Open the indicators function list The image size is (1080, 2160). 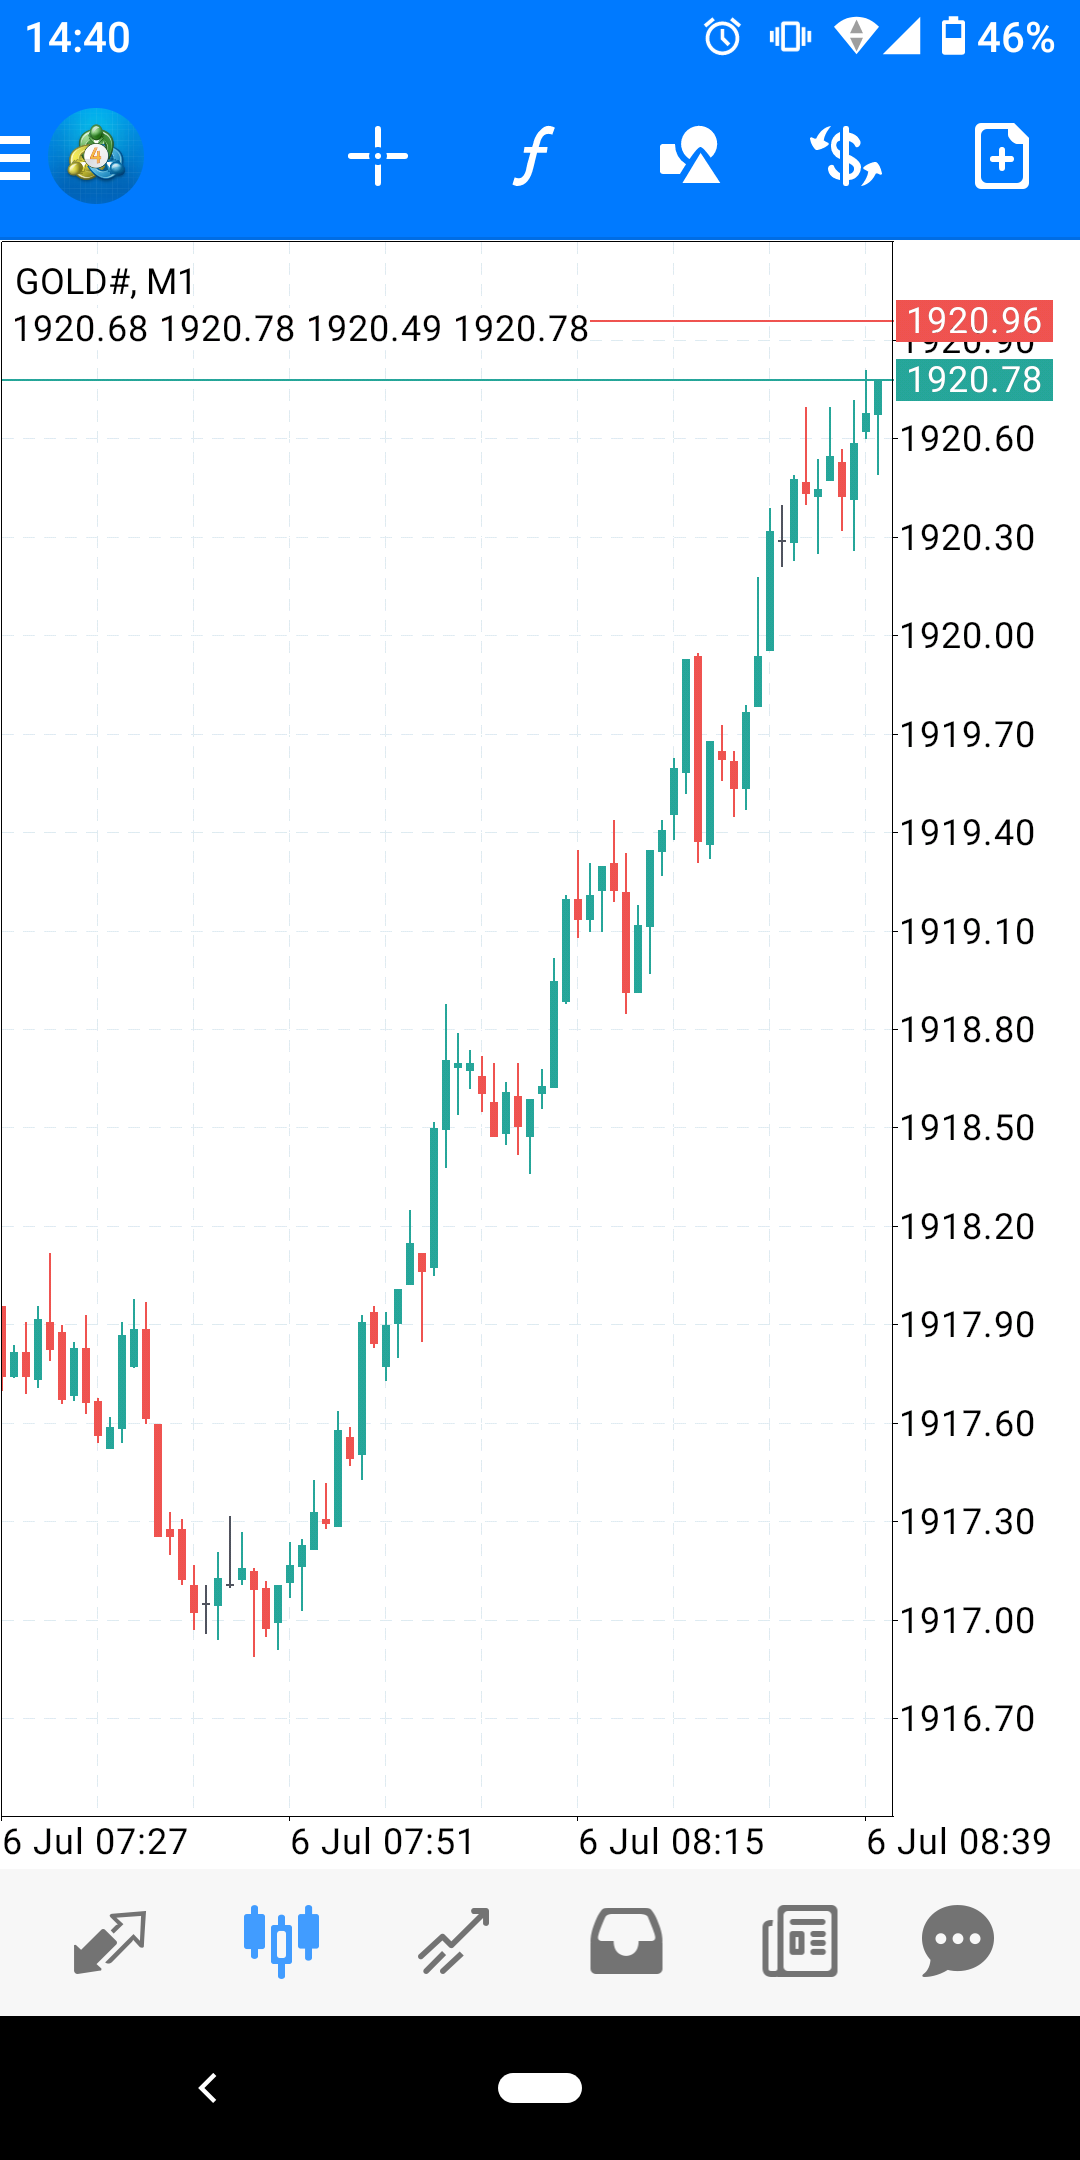click(533, 157)
